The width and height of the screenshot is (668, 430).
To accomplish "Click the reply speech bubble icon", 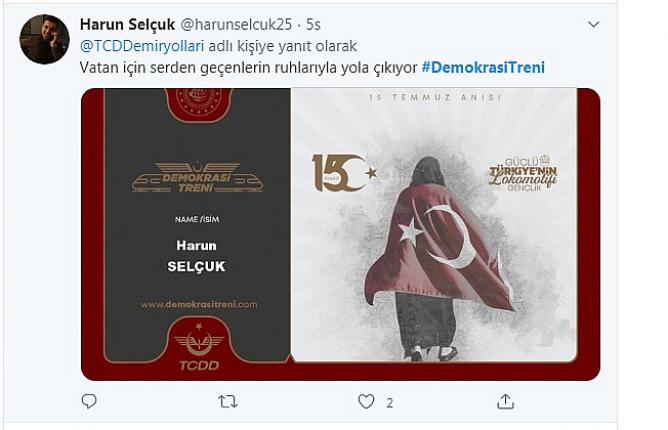I will (89, 401).
